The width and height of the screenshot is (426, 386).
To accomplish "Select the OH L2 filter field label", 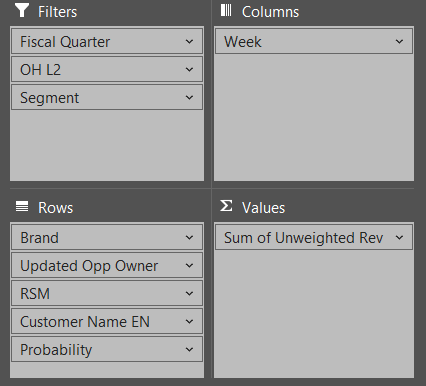I will [40, 70].
